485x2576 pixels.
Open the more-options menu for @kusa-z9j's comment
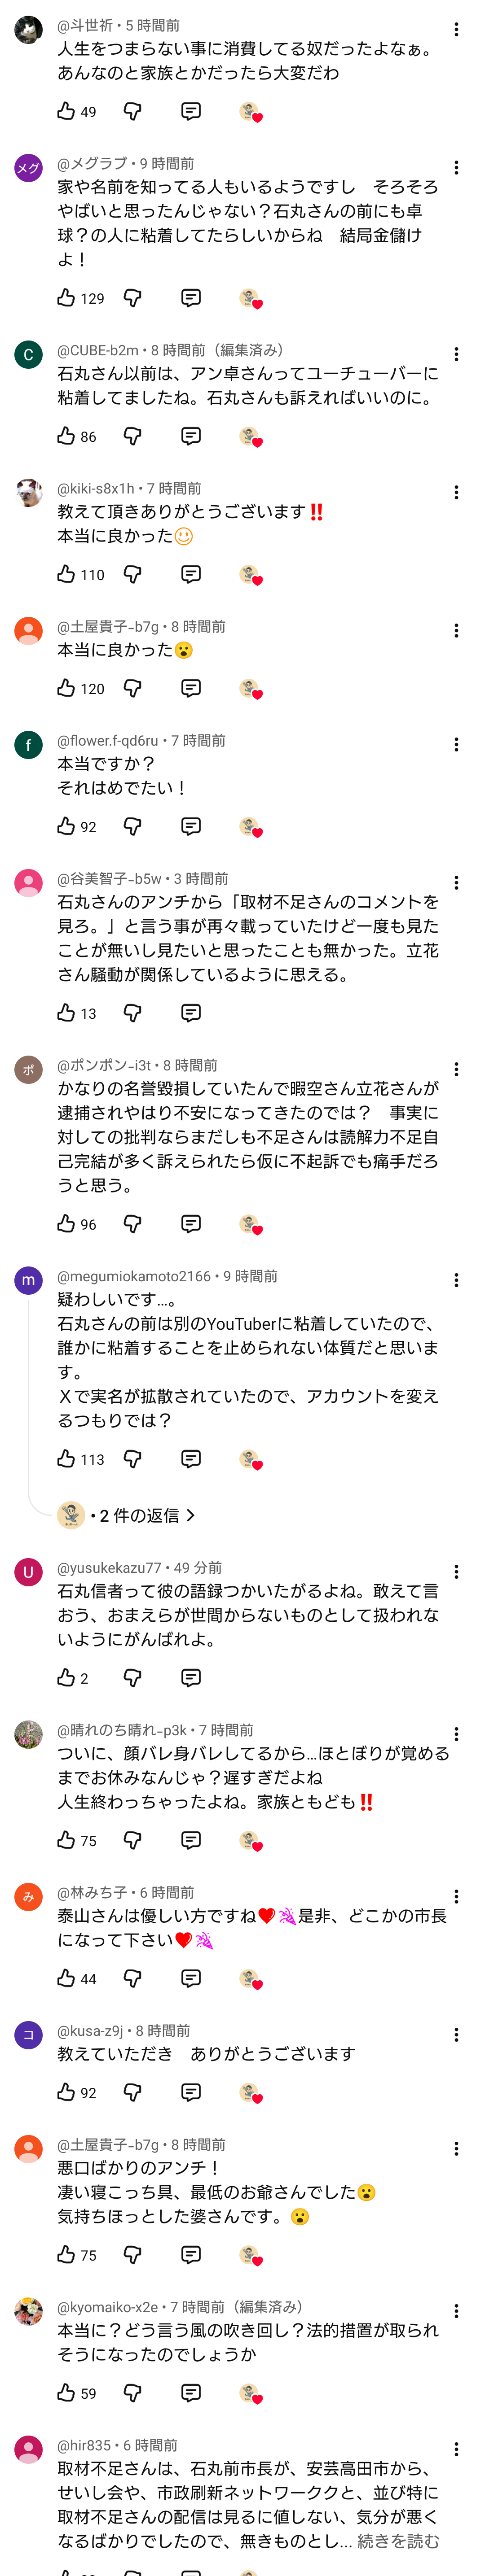tap(456, 2035)
